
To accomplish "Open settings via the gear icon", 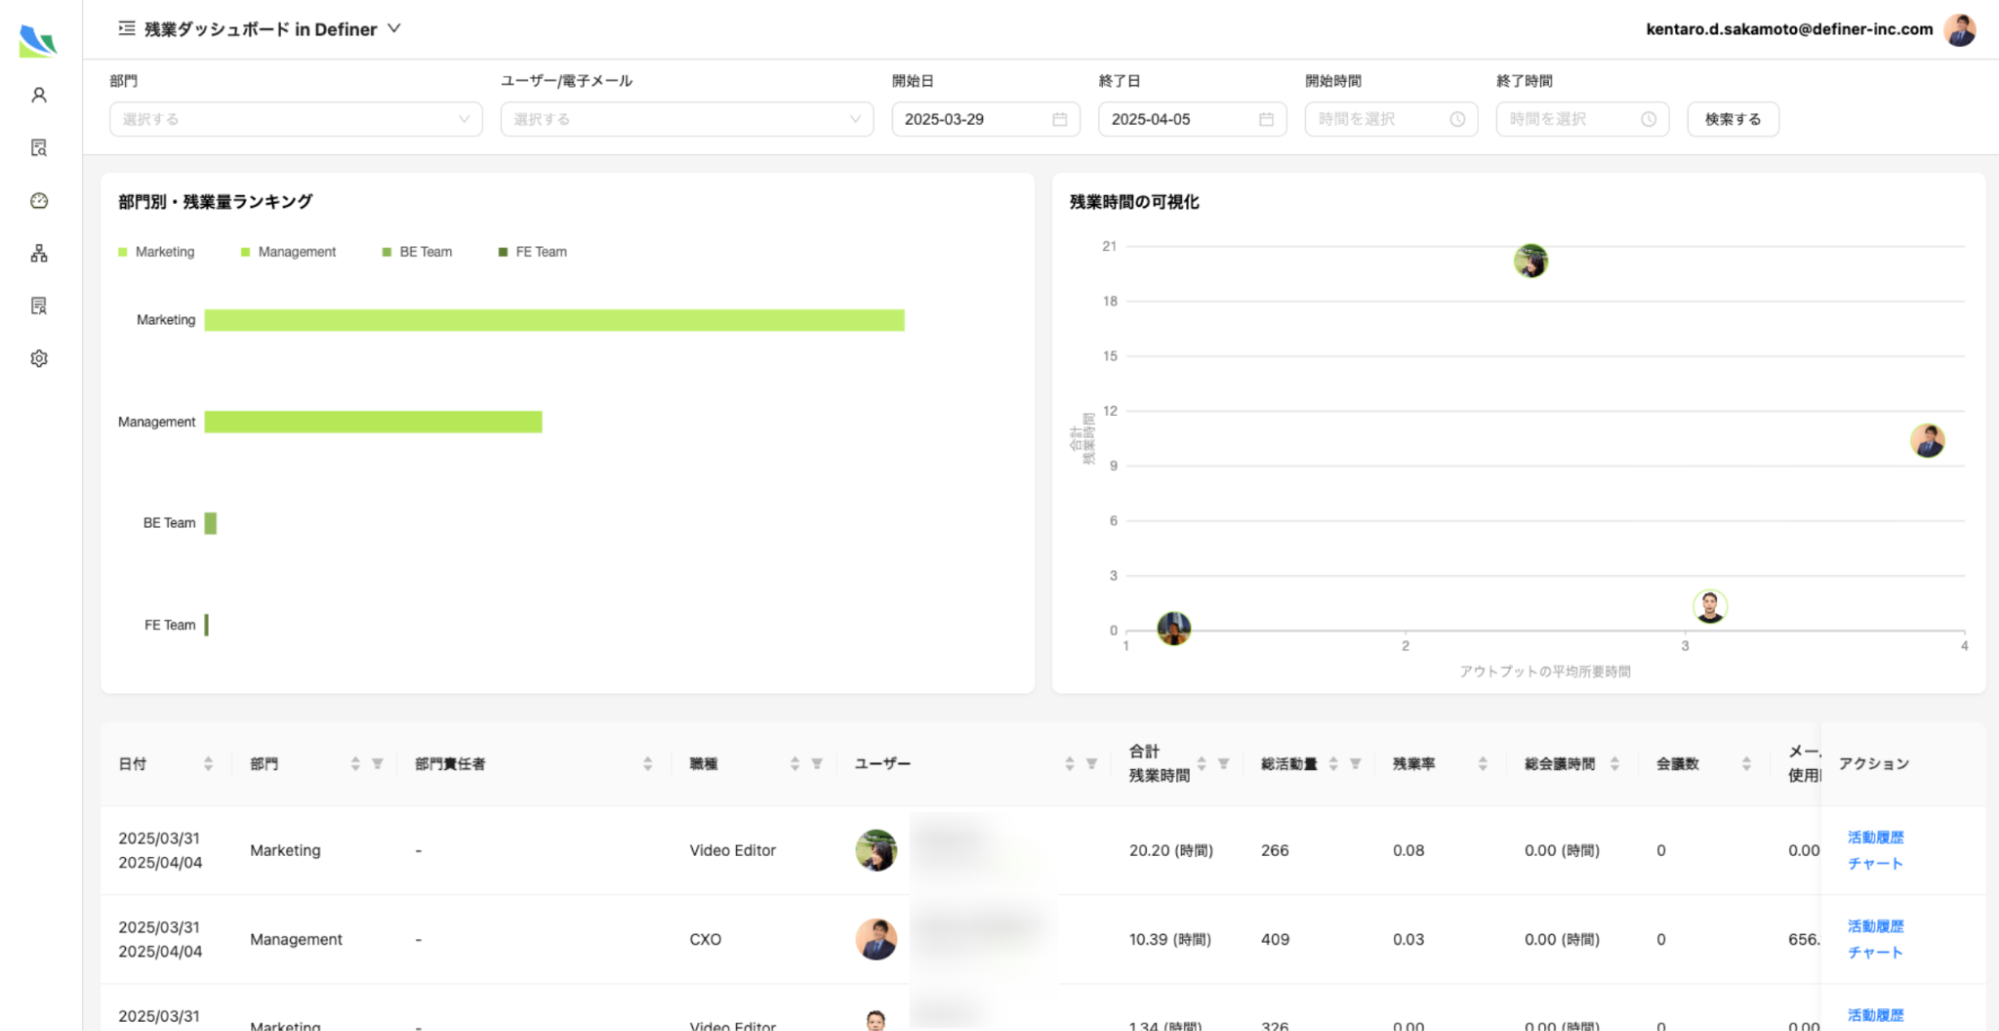I will tap(38, 358).
